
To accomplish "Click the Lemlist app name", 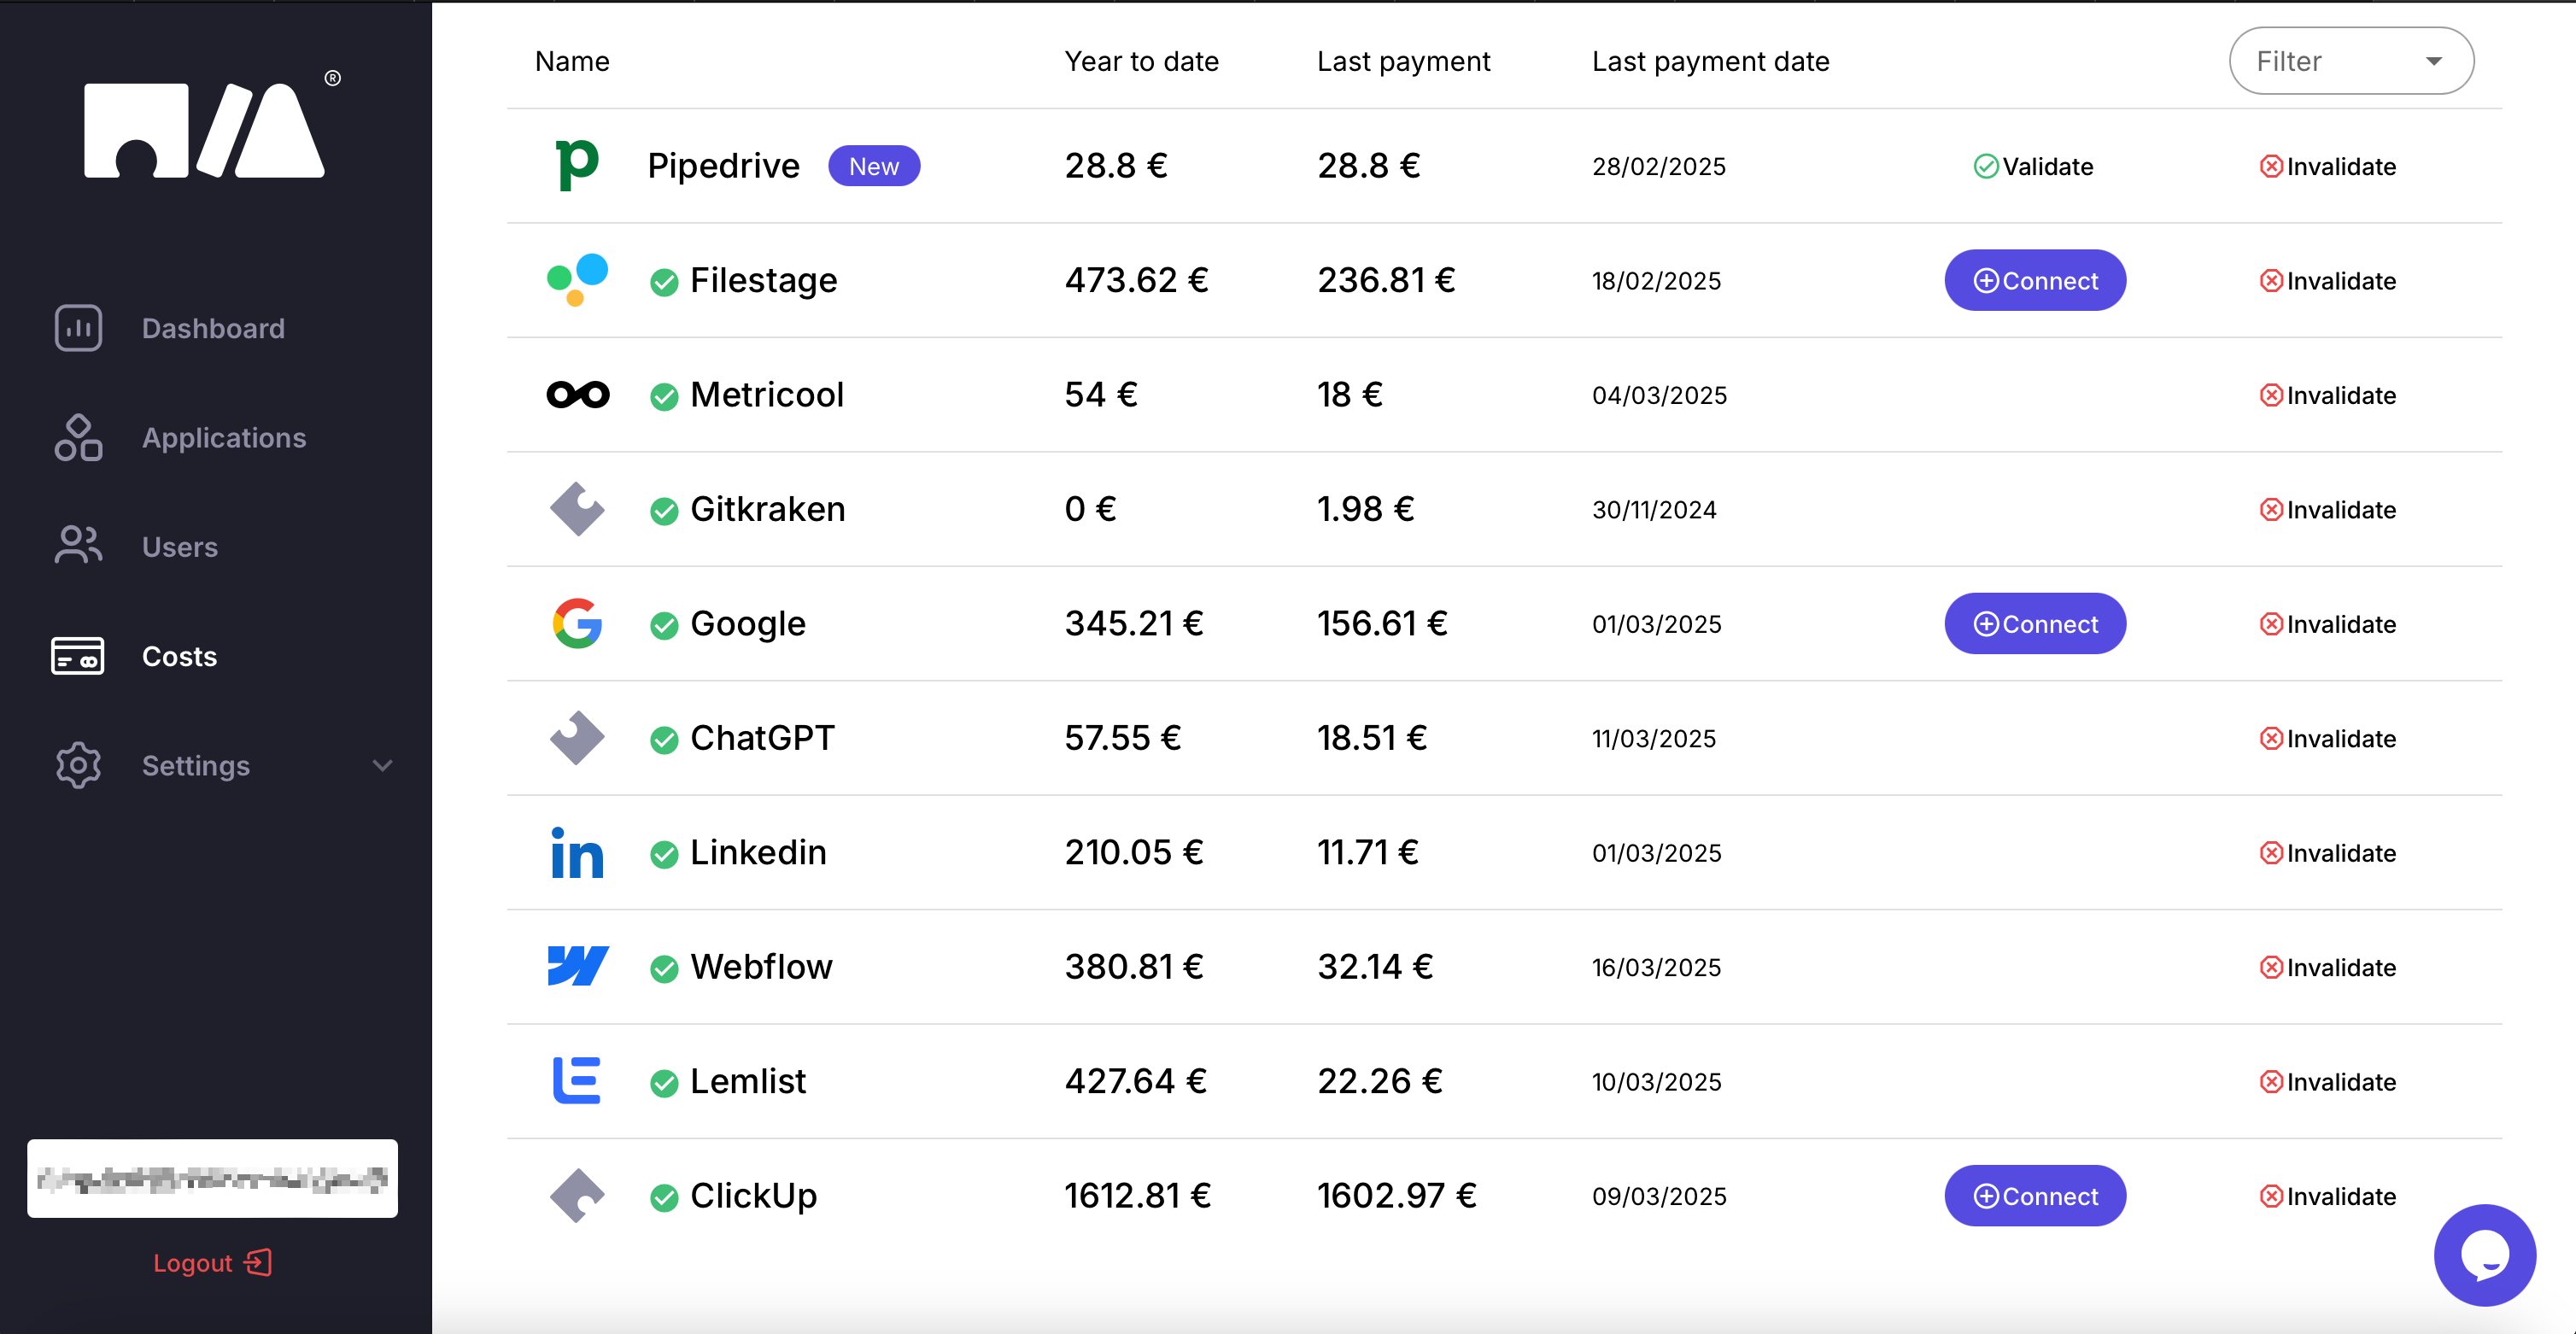I will pos(747,1081).
